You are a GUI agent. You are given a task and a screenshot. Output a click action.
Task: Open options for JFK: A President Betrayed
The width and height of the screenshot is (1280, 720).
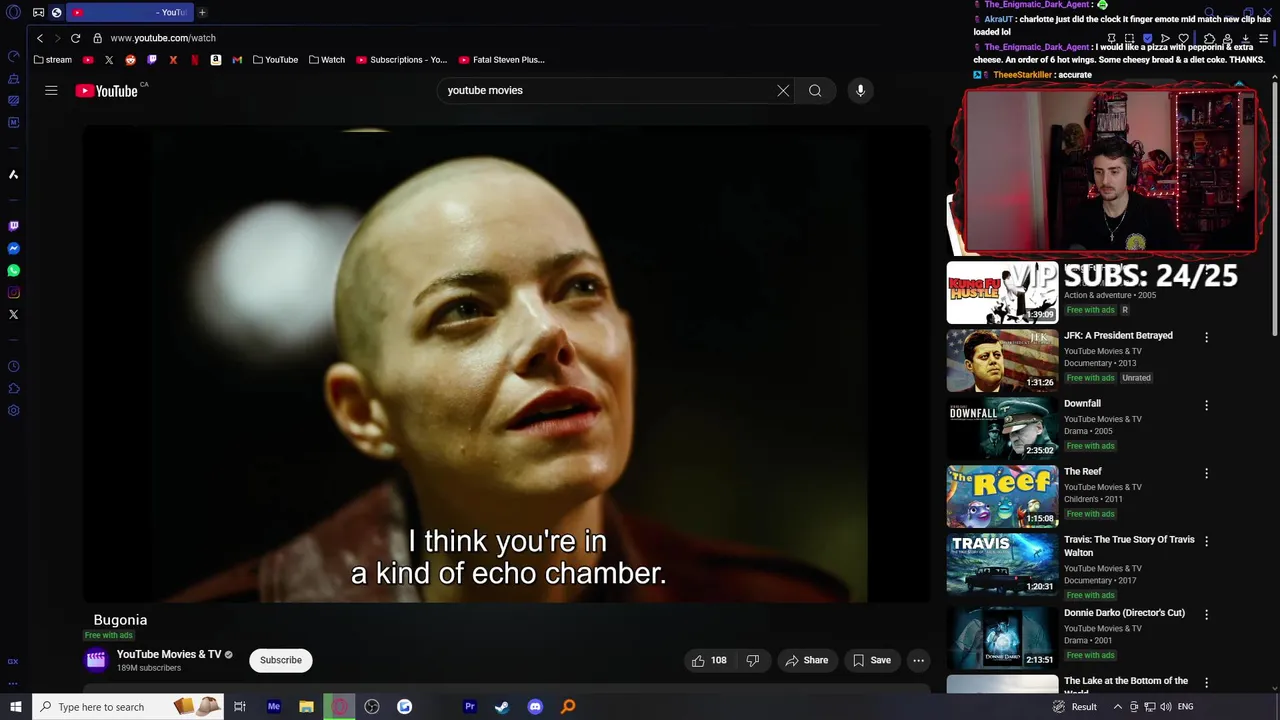pos(1206,337)
